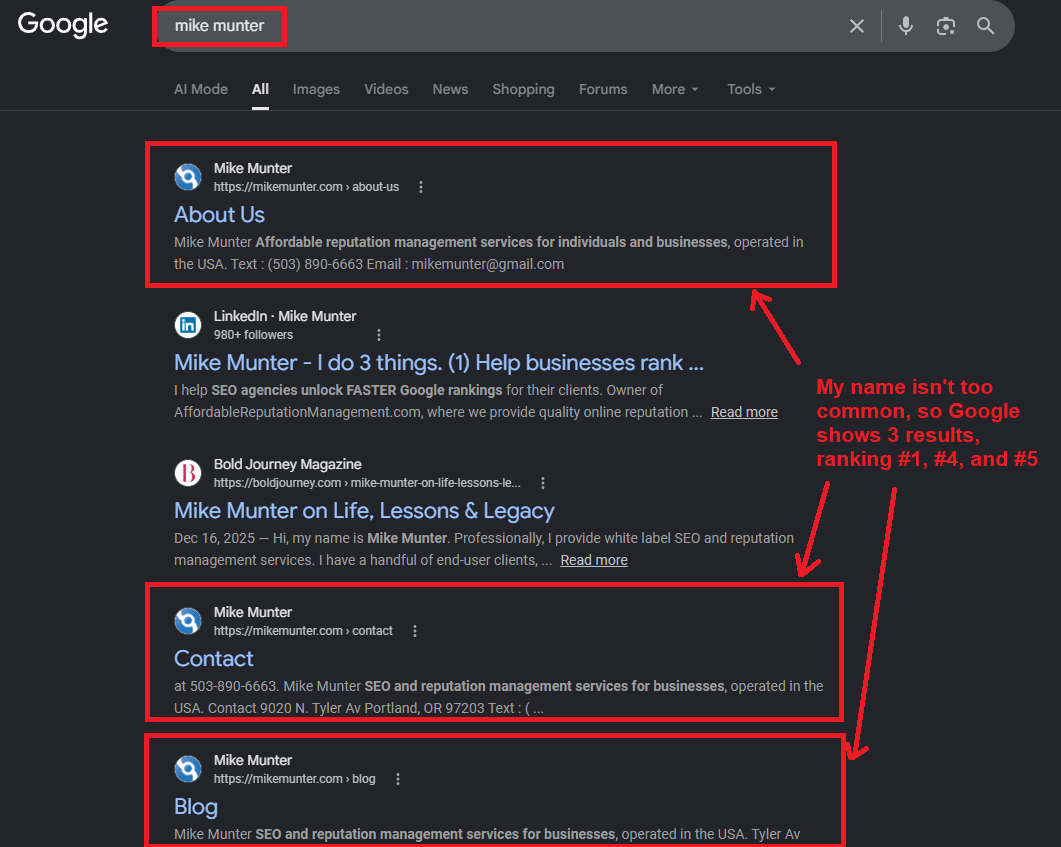1061x847 pixels.
Task: Open options menu for the blog result
Action: click(398, 779)
